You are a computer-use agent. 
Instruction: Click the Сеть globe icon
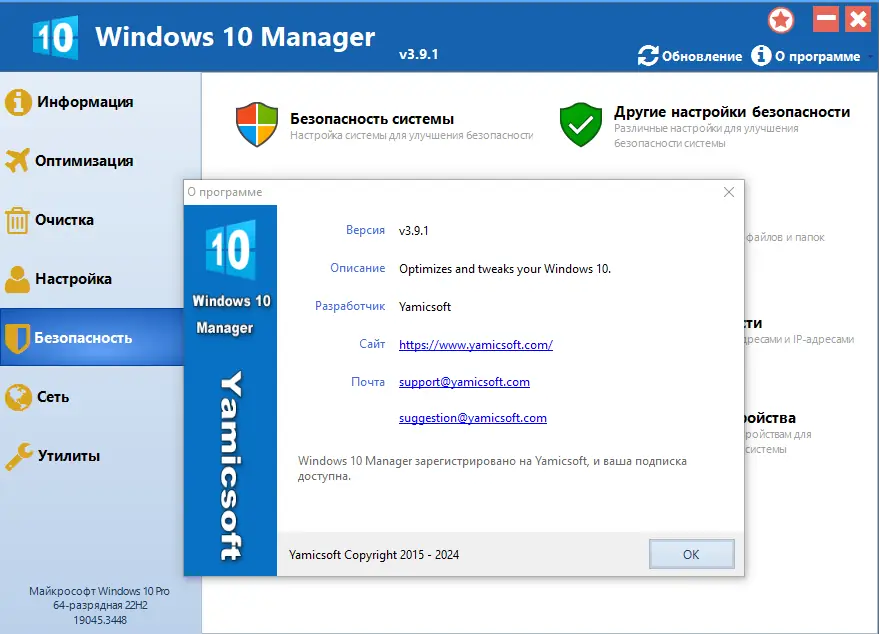click(x=18, y=397)
